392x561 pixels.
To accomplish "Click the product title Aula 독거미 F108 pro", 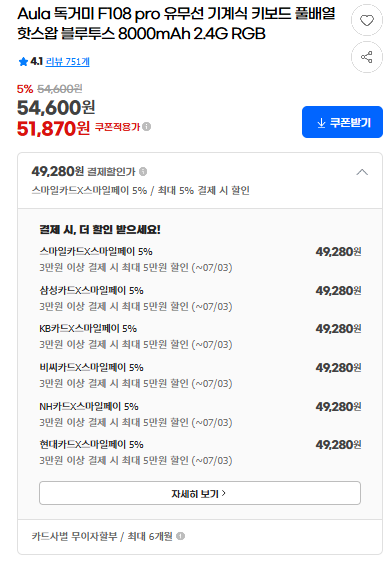I will pos(176,24).
